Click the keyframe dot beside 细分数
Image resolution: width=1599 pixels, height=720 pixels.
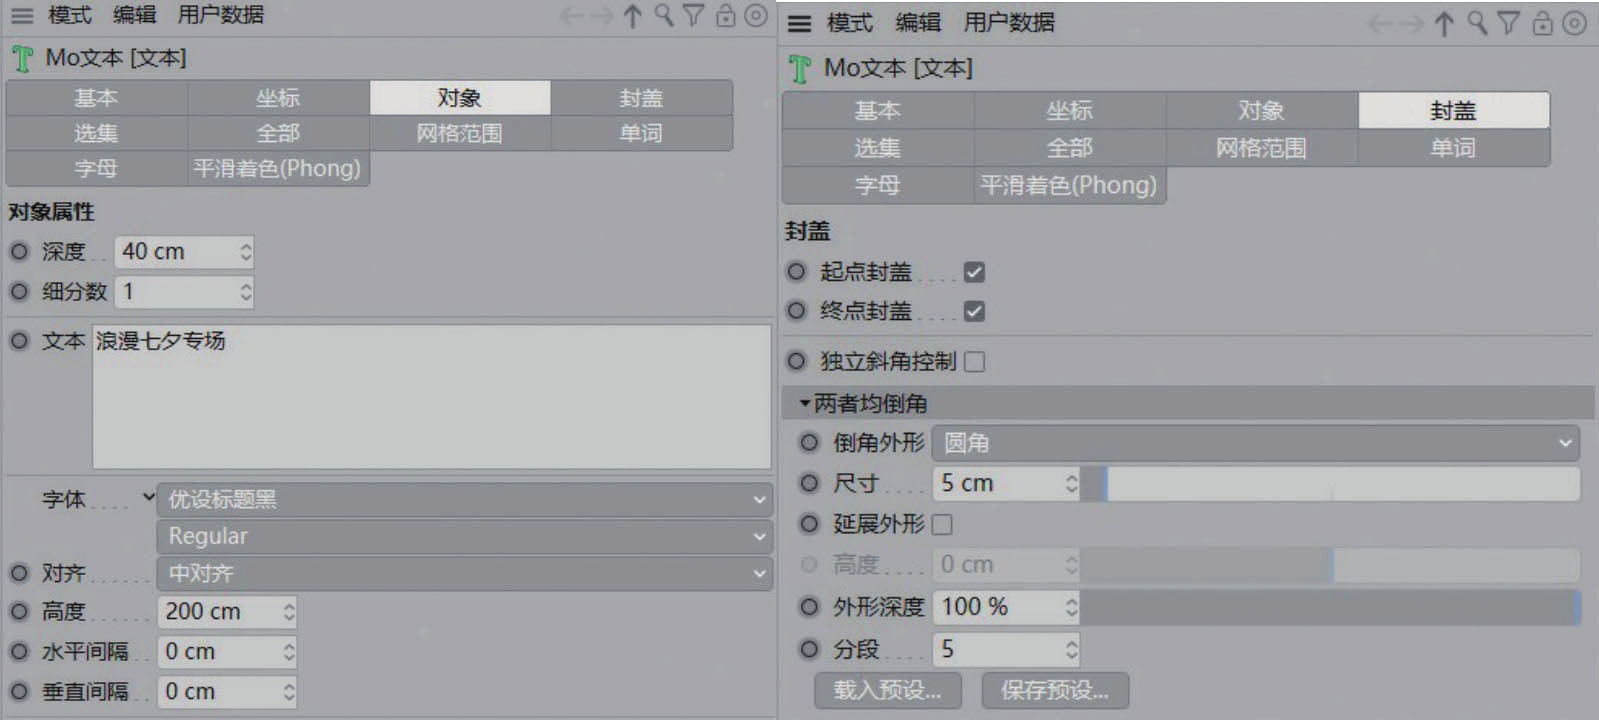click(x=19, y=292)
